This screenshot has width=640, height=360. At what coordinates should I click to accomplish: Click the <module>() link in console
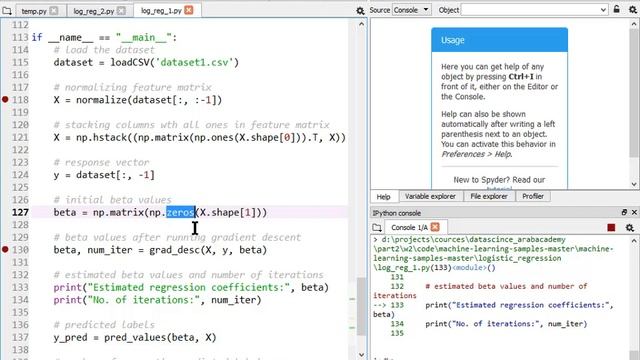click(474, 268)
